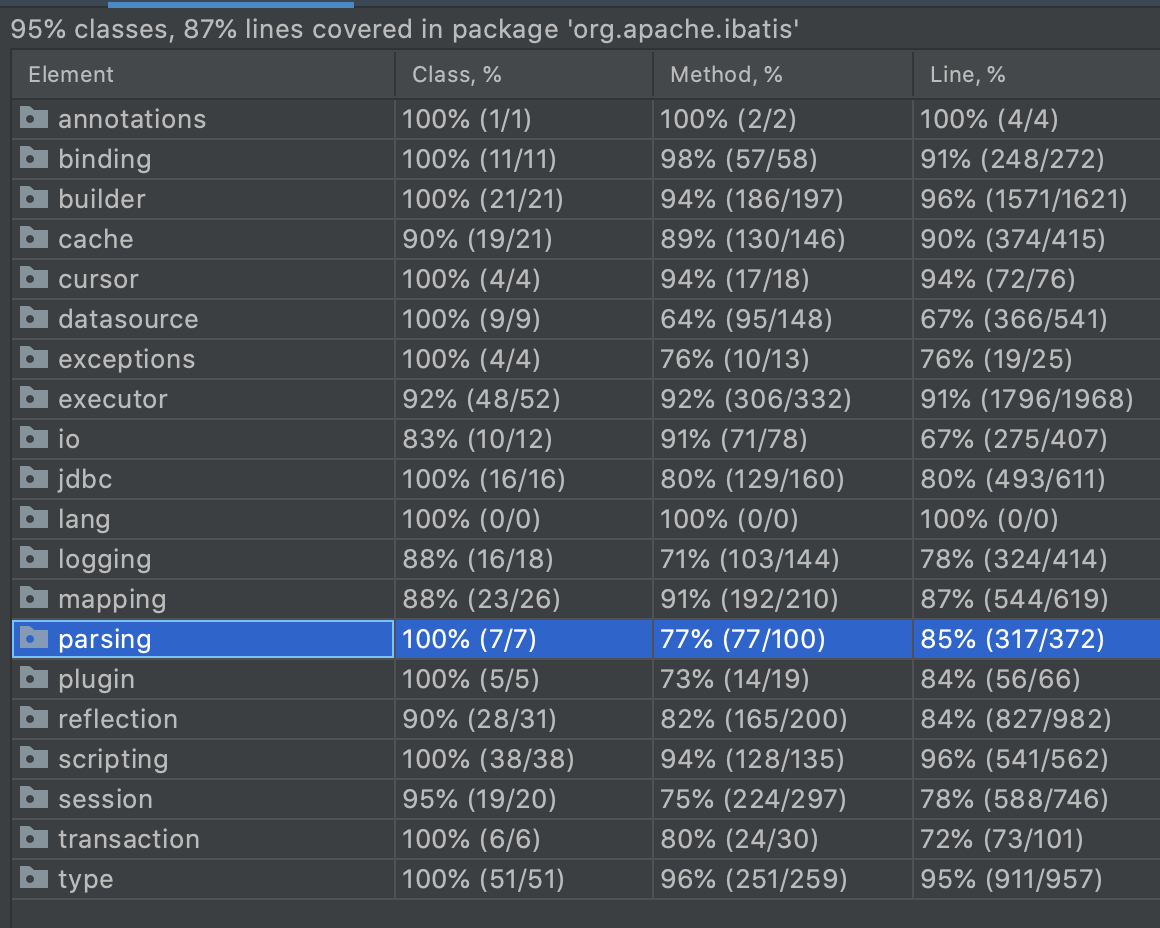Click session method coverage 75% (224/297)
The image size is (1160, 928).
click(753, 799)
